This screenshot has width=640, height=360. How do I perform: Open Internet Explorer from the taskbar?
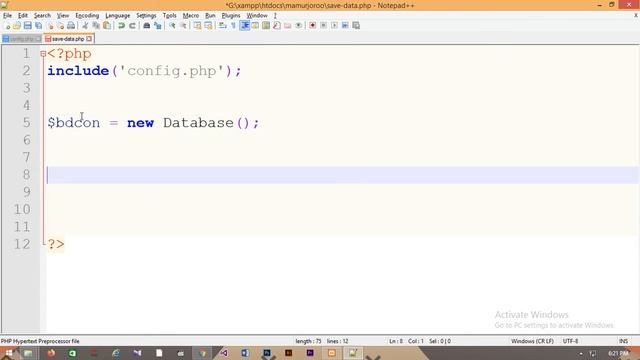pos(116,353)
